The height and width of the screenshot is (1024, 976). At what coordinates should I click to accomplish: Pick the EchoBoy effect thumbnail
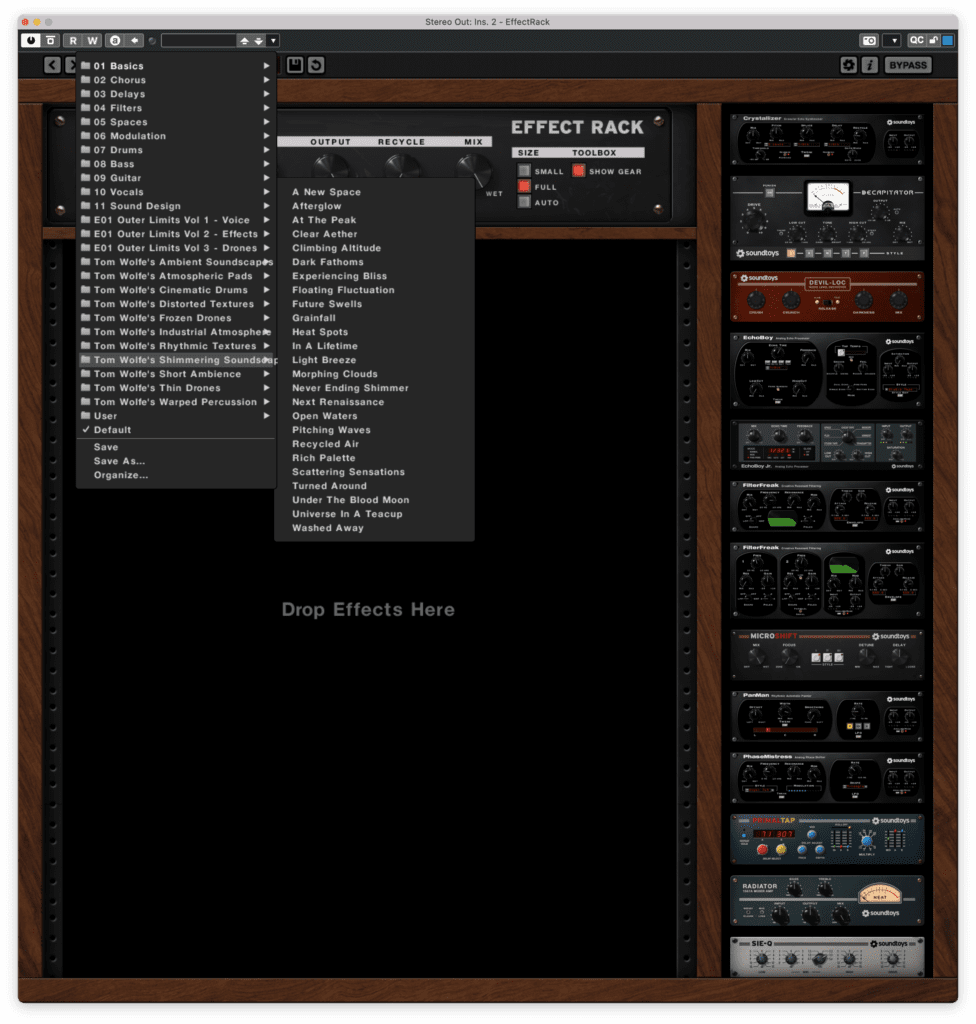[827, 370]
